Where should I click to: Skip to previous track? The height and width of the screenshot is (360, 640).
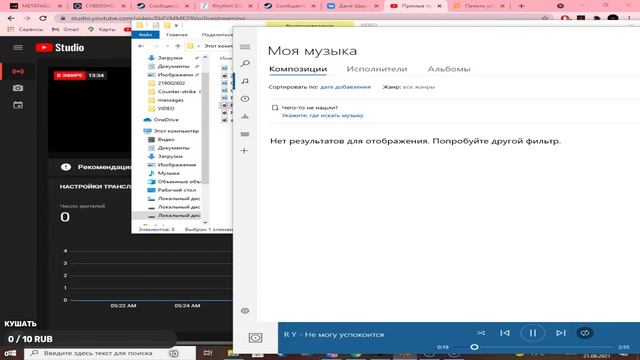[505, 333]
